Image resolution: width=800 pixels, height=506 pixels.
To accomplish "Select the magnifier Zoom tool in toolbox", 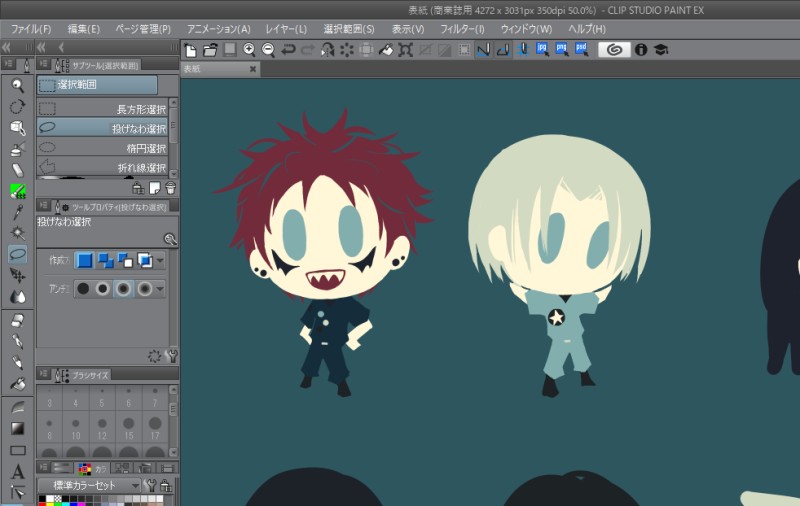I will point(17,85).
